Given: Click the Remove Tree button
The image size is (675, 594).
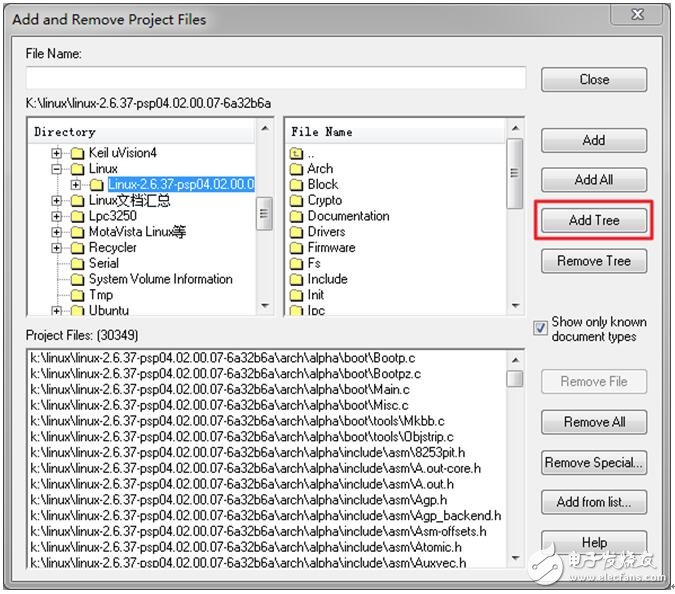Looking at the screenshot, I should 594,261.
